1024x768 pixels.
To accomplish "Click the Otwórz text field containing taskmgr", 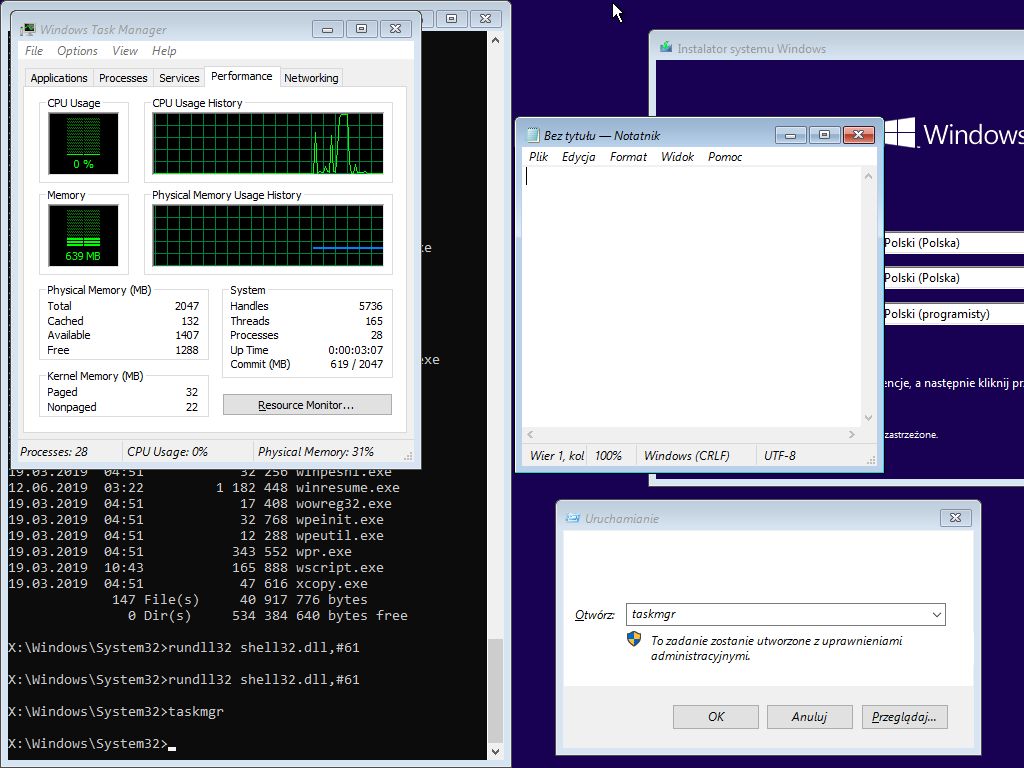I will click(777, 615).
